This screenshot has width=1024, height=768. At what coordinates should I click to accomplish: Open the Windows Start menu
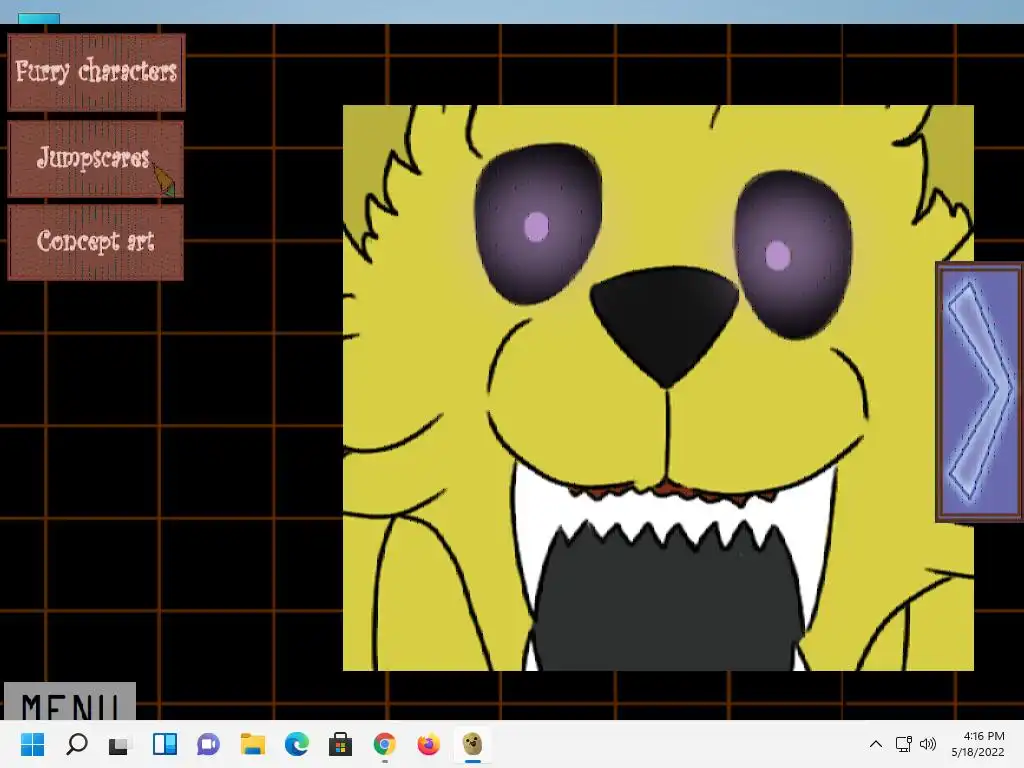[x=33, y=744]
